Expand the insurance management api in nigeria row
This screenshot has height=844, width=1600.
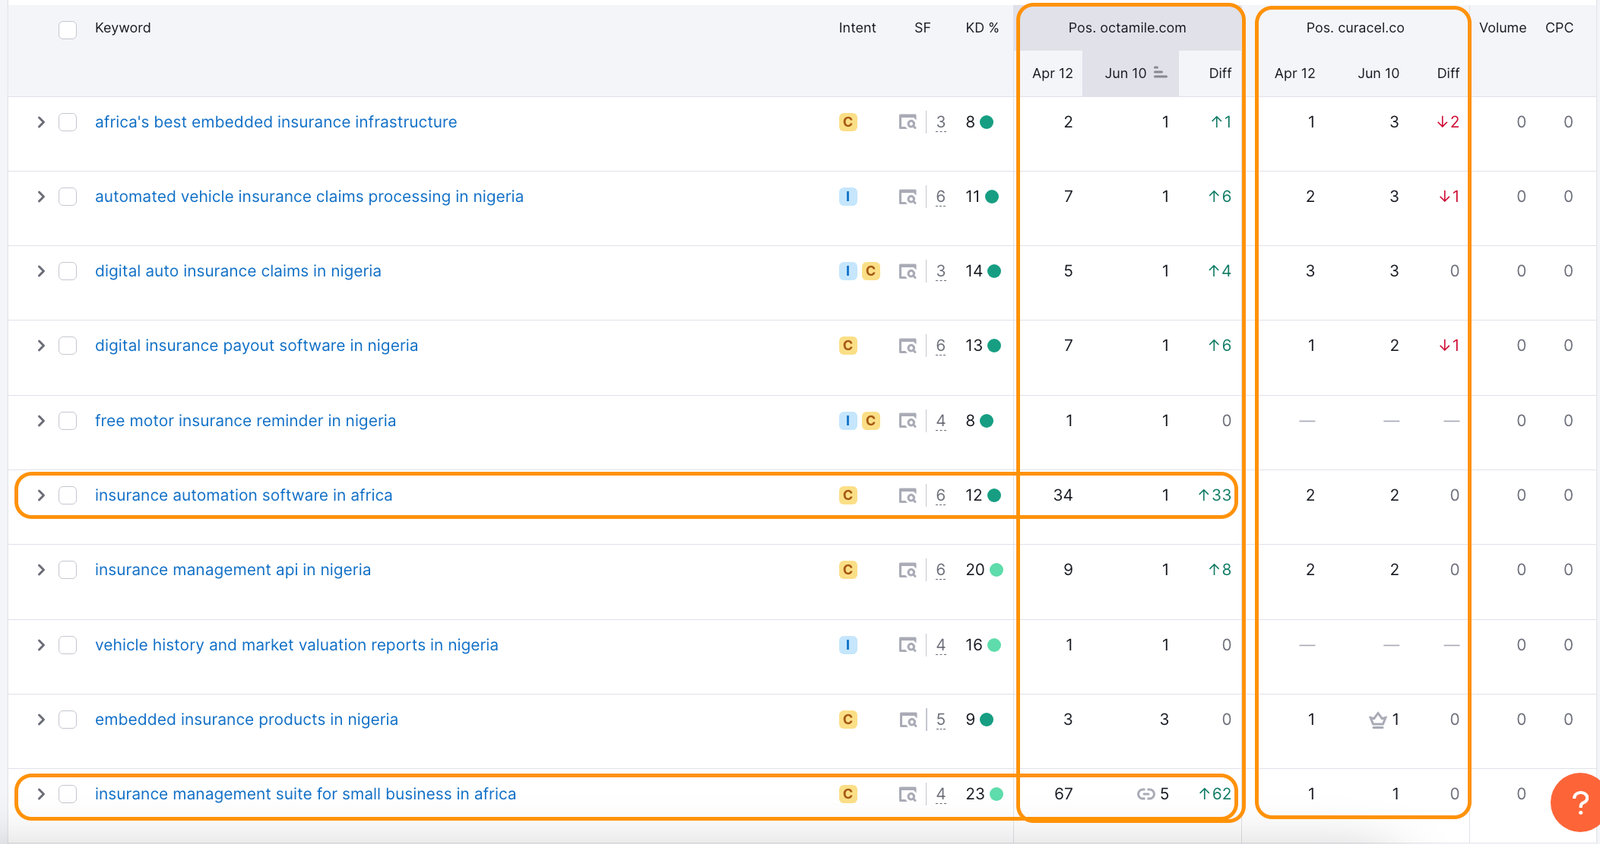41,570
